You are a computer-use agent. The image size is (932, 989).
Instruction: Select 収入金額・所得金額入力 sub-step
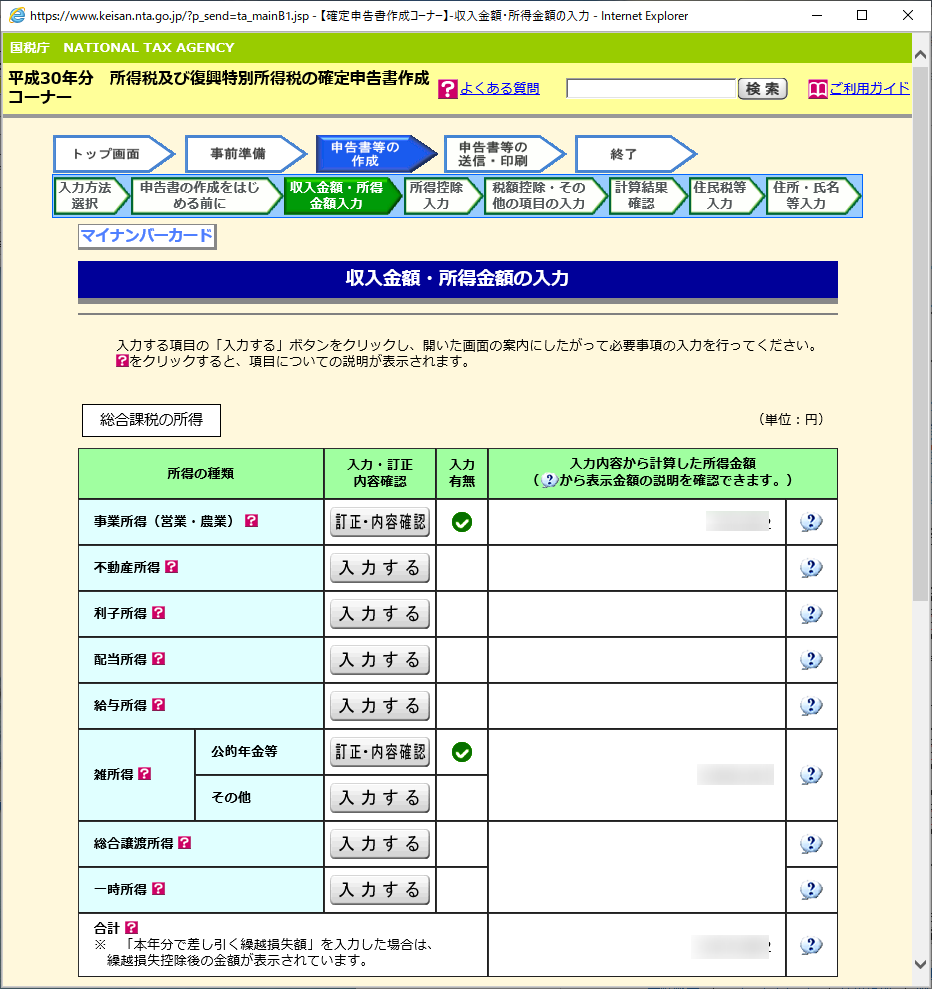(342, 196)
